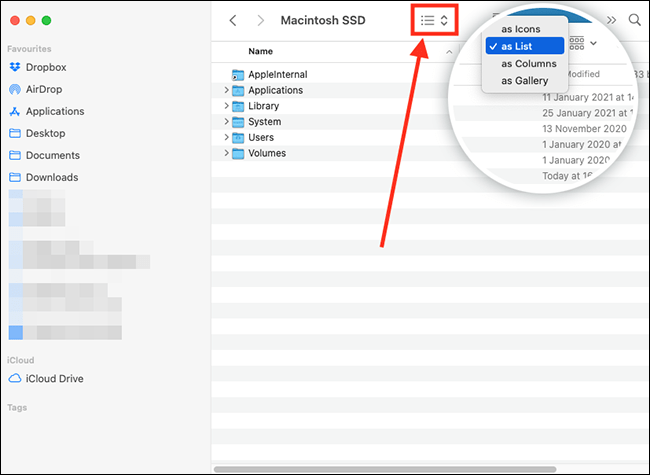Click the '25 January 2021' date cell
Viewport: 650px width, 475px height.
[587, 113]
